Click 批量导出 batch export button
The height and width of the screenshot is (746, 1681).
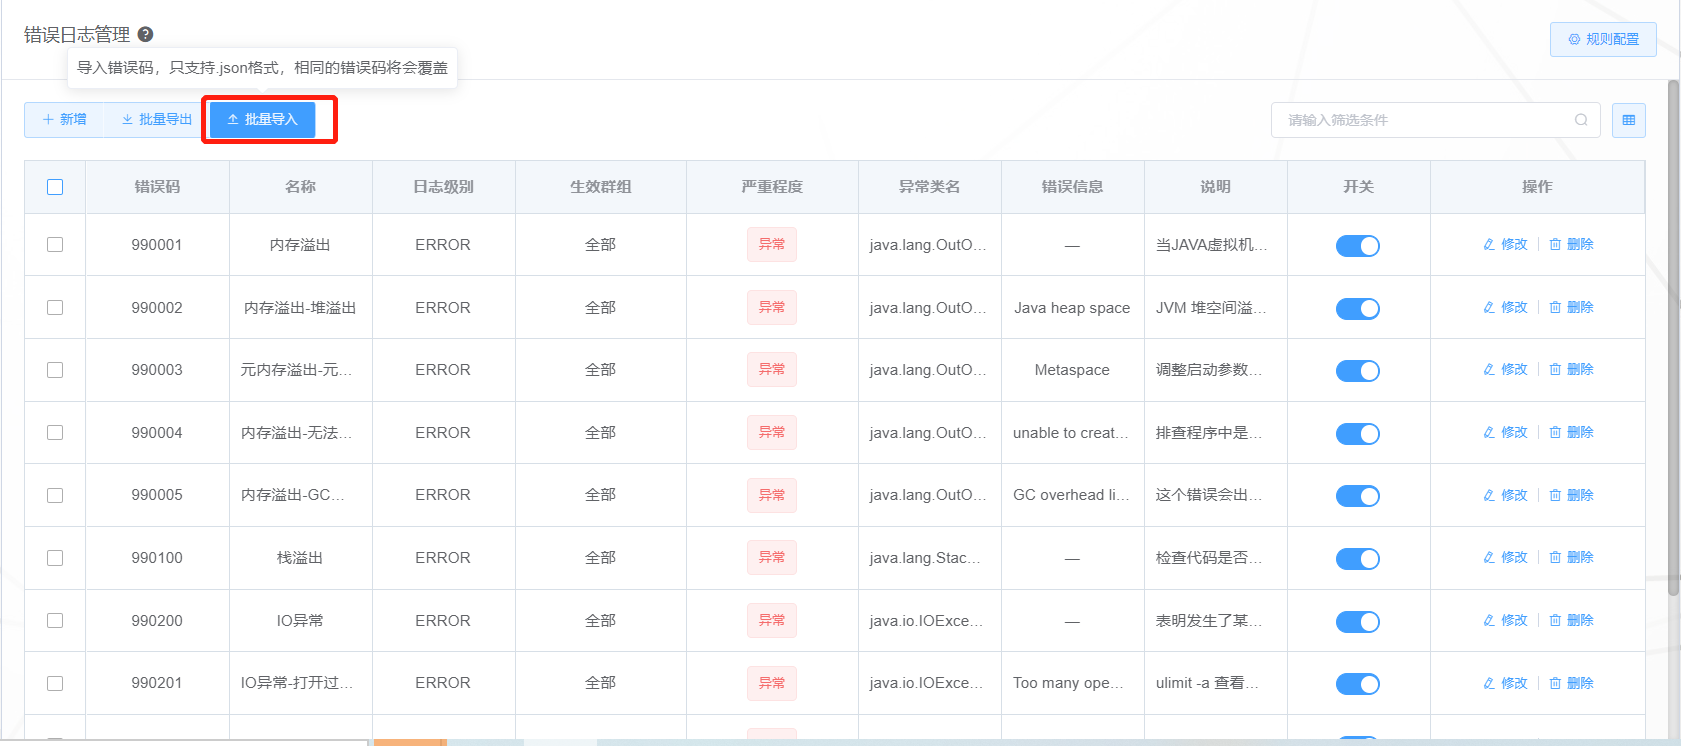[156, 119]
